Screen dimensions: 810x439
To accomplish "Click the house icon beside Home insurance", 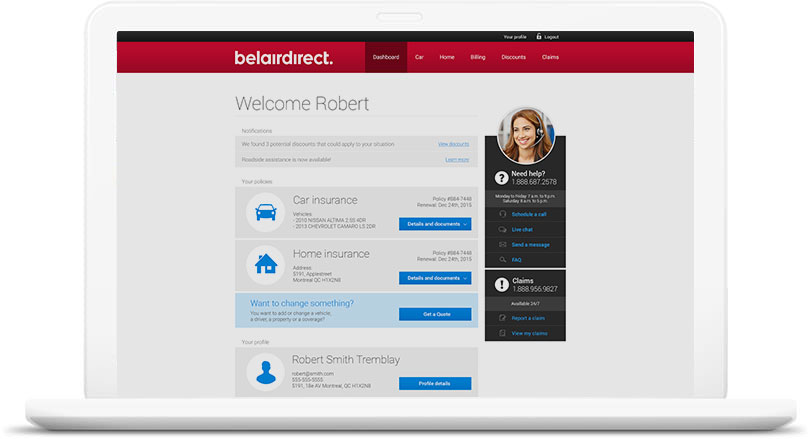I will pyautogui.click(x=266, y=265).
